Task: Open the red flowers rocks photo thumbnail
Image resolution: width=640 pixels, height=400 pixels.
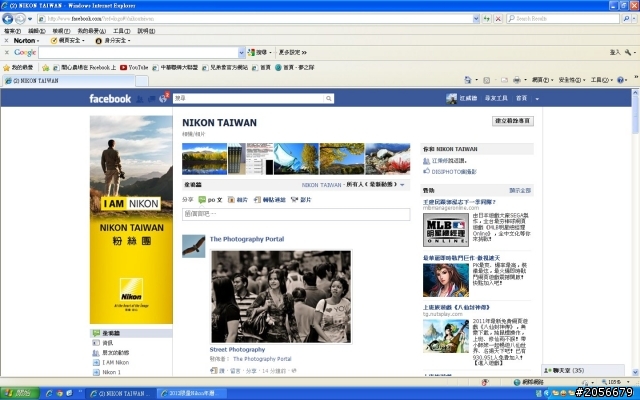Action: (x=387, y=159)
